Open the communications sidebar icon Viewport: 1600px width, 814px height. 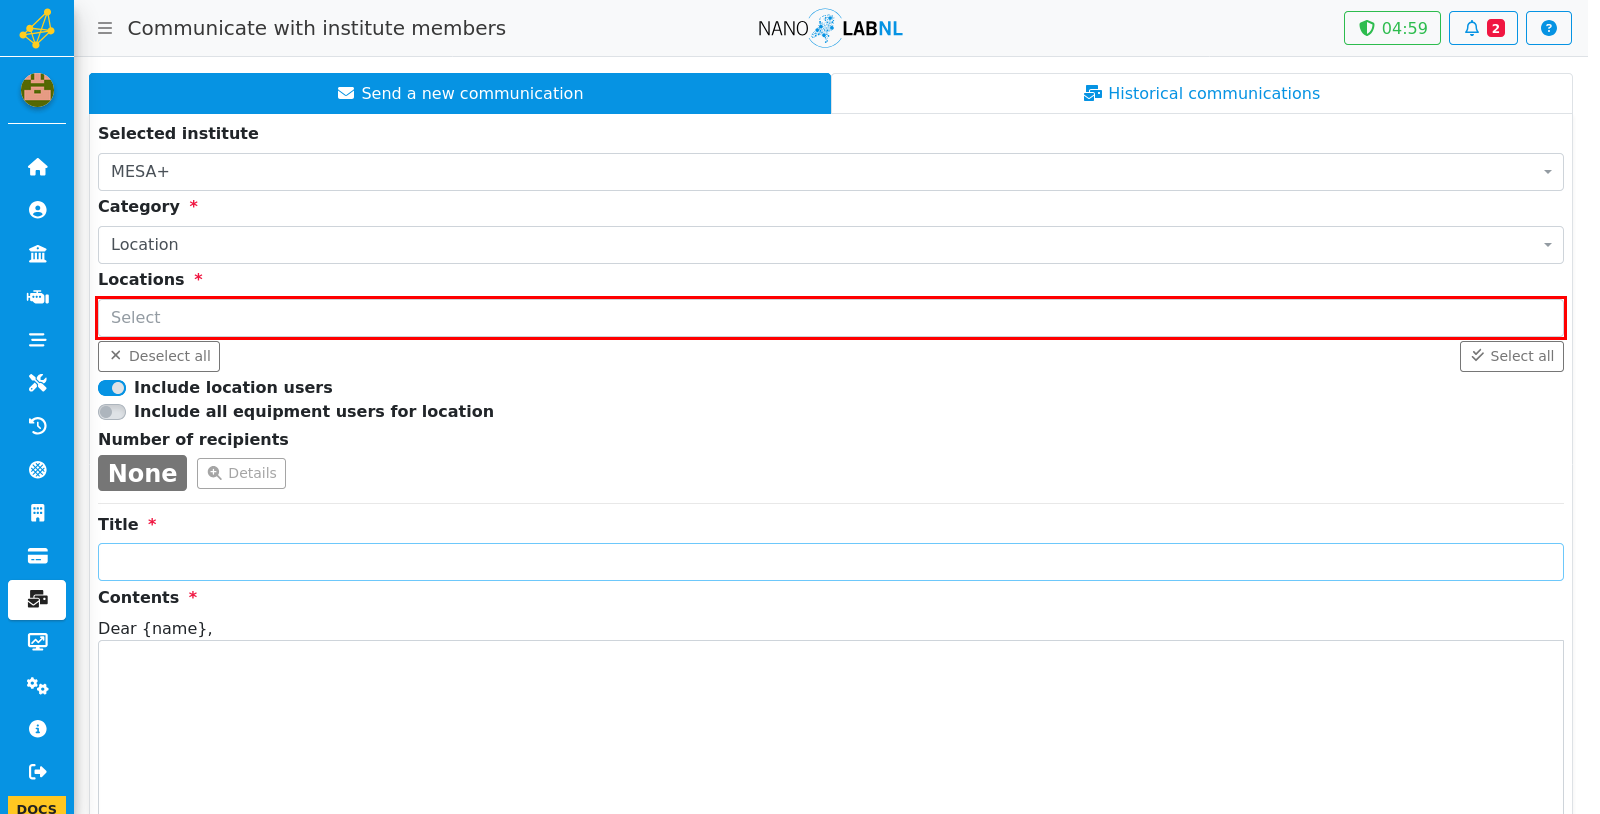tap(37, 599)
